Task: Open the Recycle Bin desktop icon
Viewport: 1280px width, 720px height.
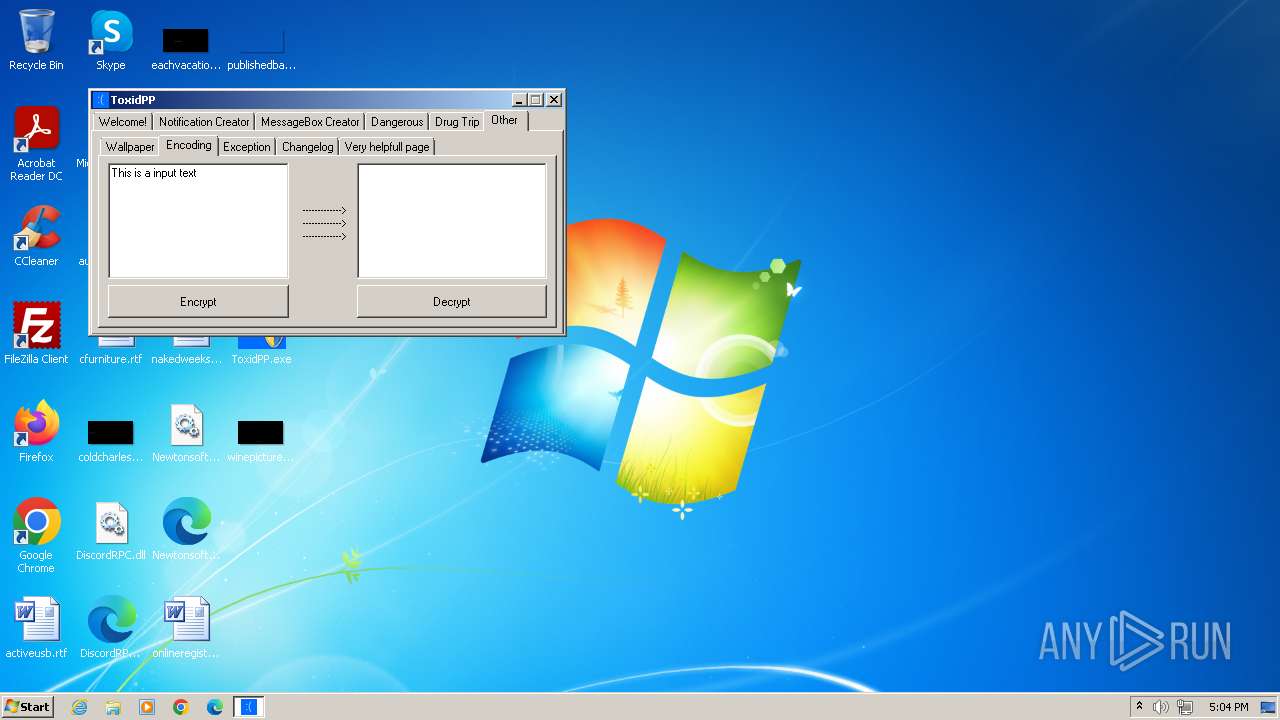Action: pyautogui.click(x=36, y=40)
